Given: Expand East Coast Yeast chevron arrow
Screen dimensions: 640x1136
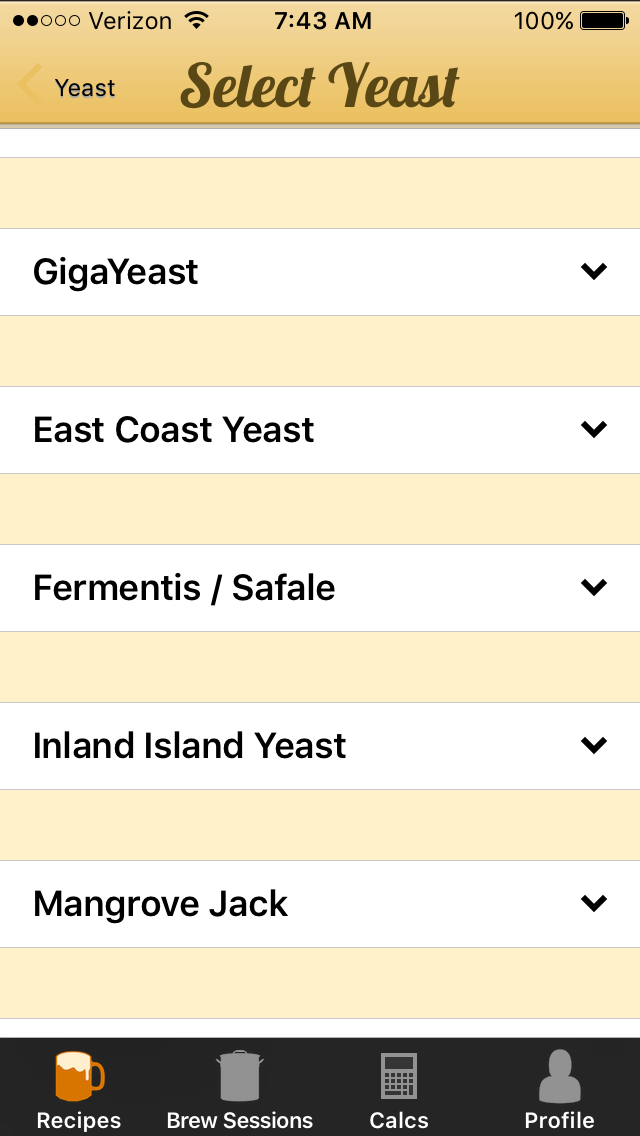Looking at the screenshot, I should [594, 430].
